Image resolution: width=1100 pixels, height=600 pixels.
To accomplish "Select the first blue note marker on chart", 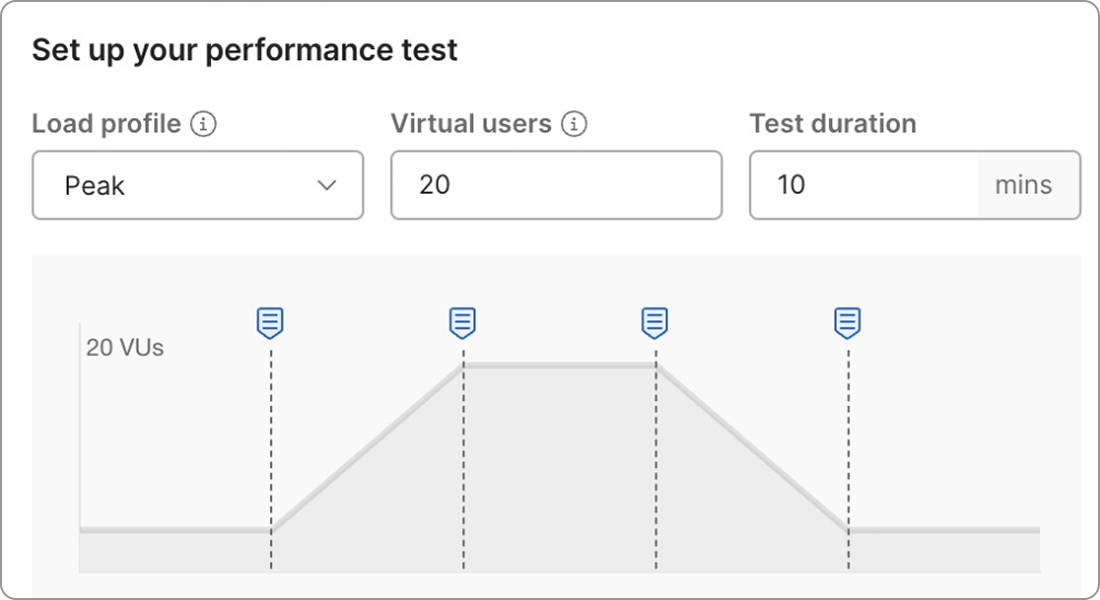I will point(270,323).
